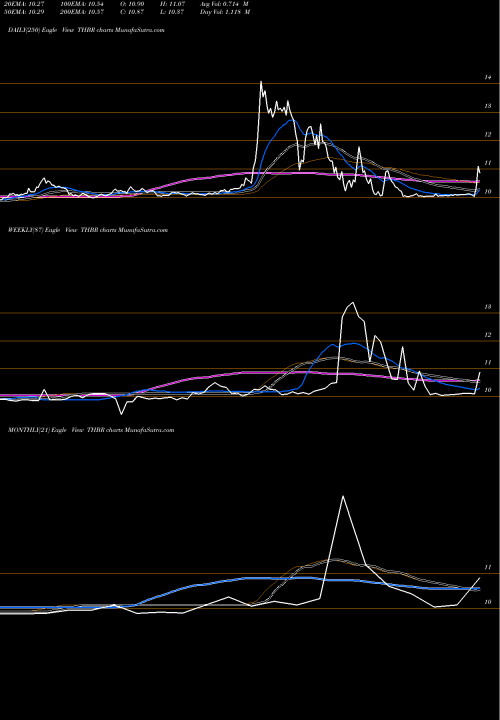Viewport: 500px width, 720px height.
Task: Click the 10 price label on daily chart
Action: point(488,191)
